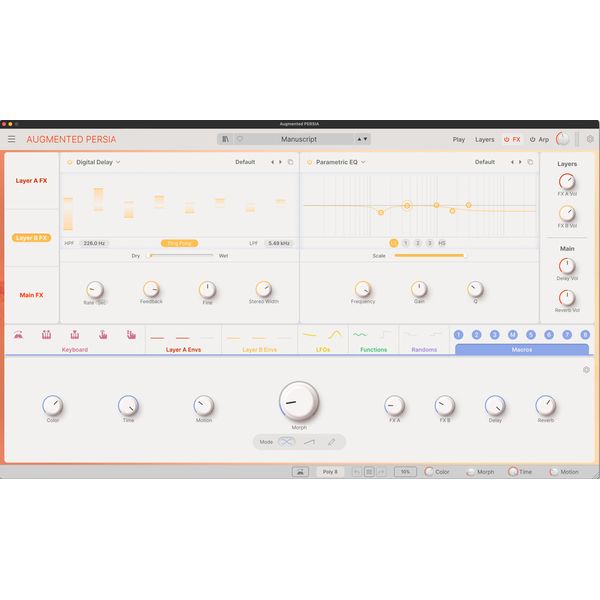Click the keyboard icon in the bottom bar
This screenshot has width=600, height=600.
300,471
